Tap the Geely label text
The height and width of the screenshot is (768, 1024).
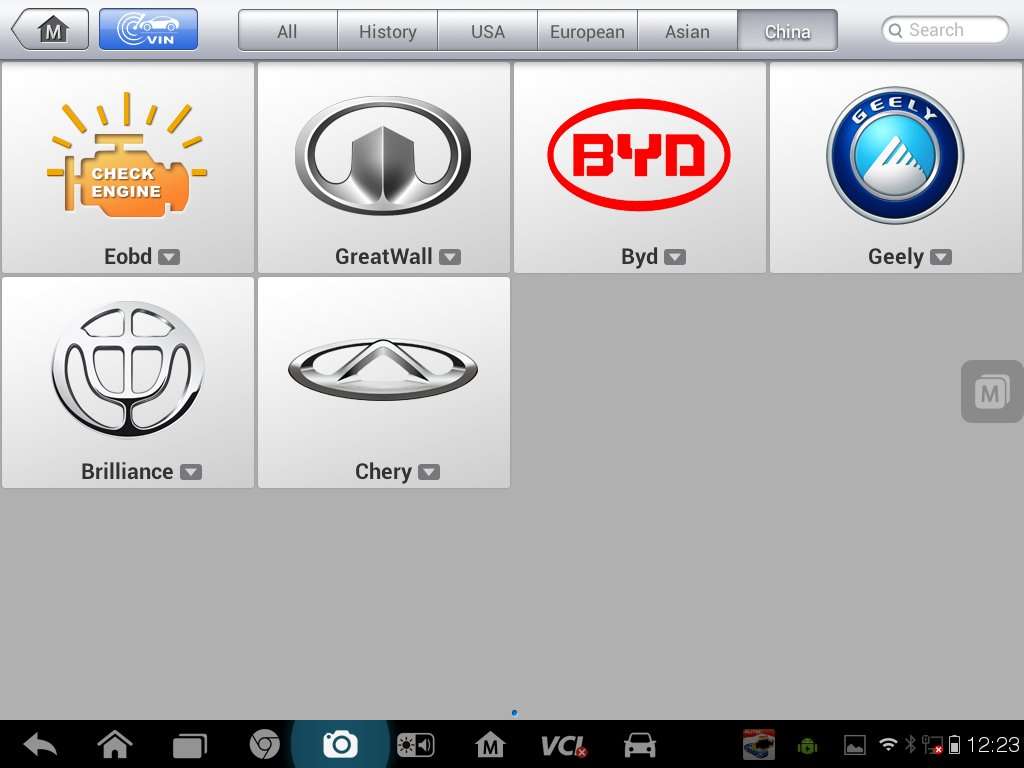pyautogui.click(x=895, y=257)
